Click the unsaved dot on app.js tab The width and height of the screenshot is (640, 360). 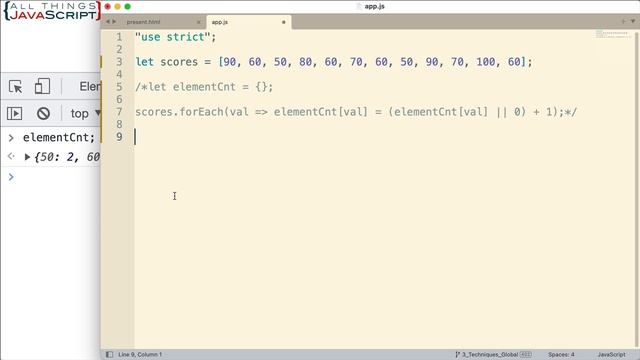click(x=284, y=22)
